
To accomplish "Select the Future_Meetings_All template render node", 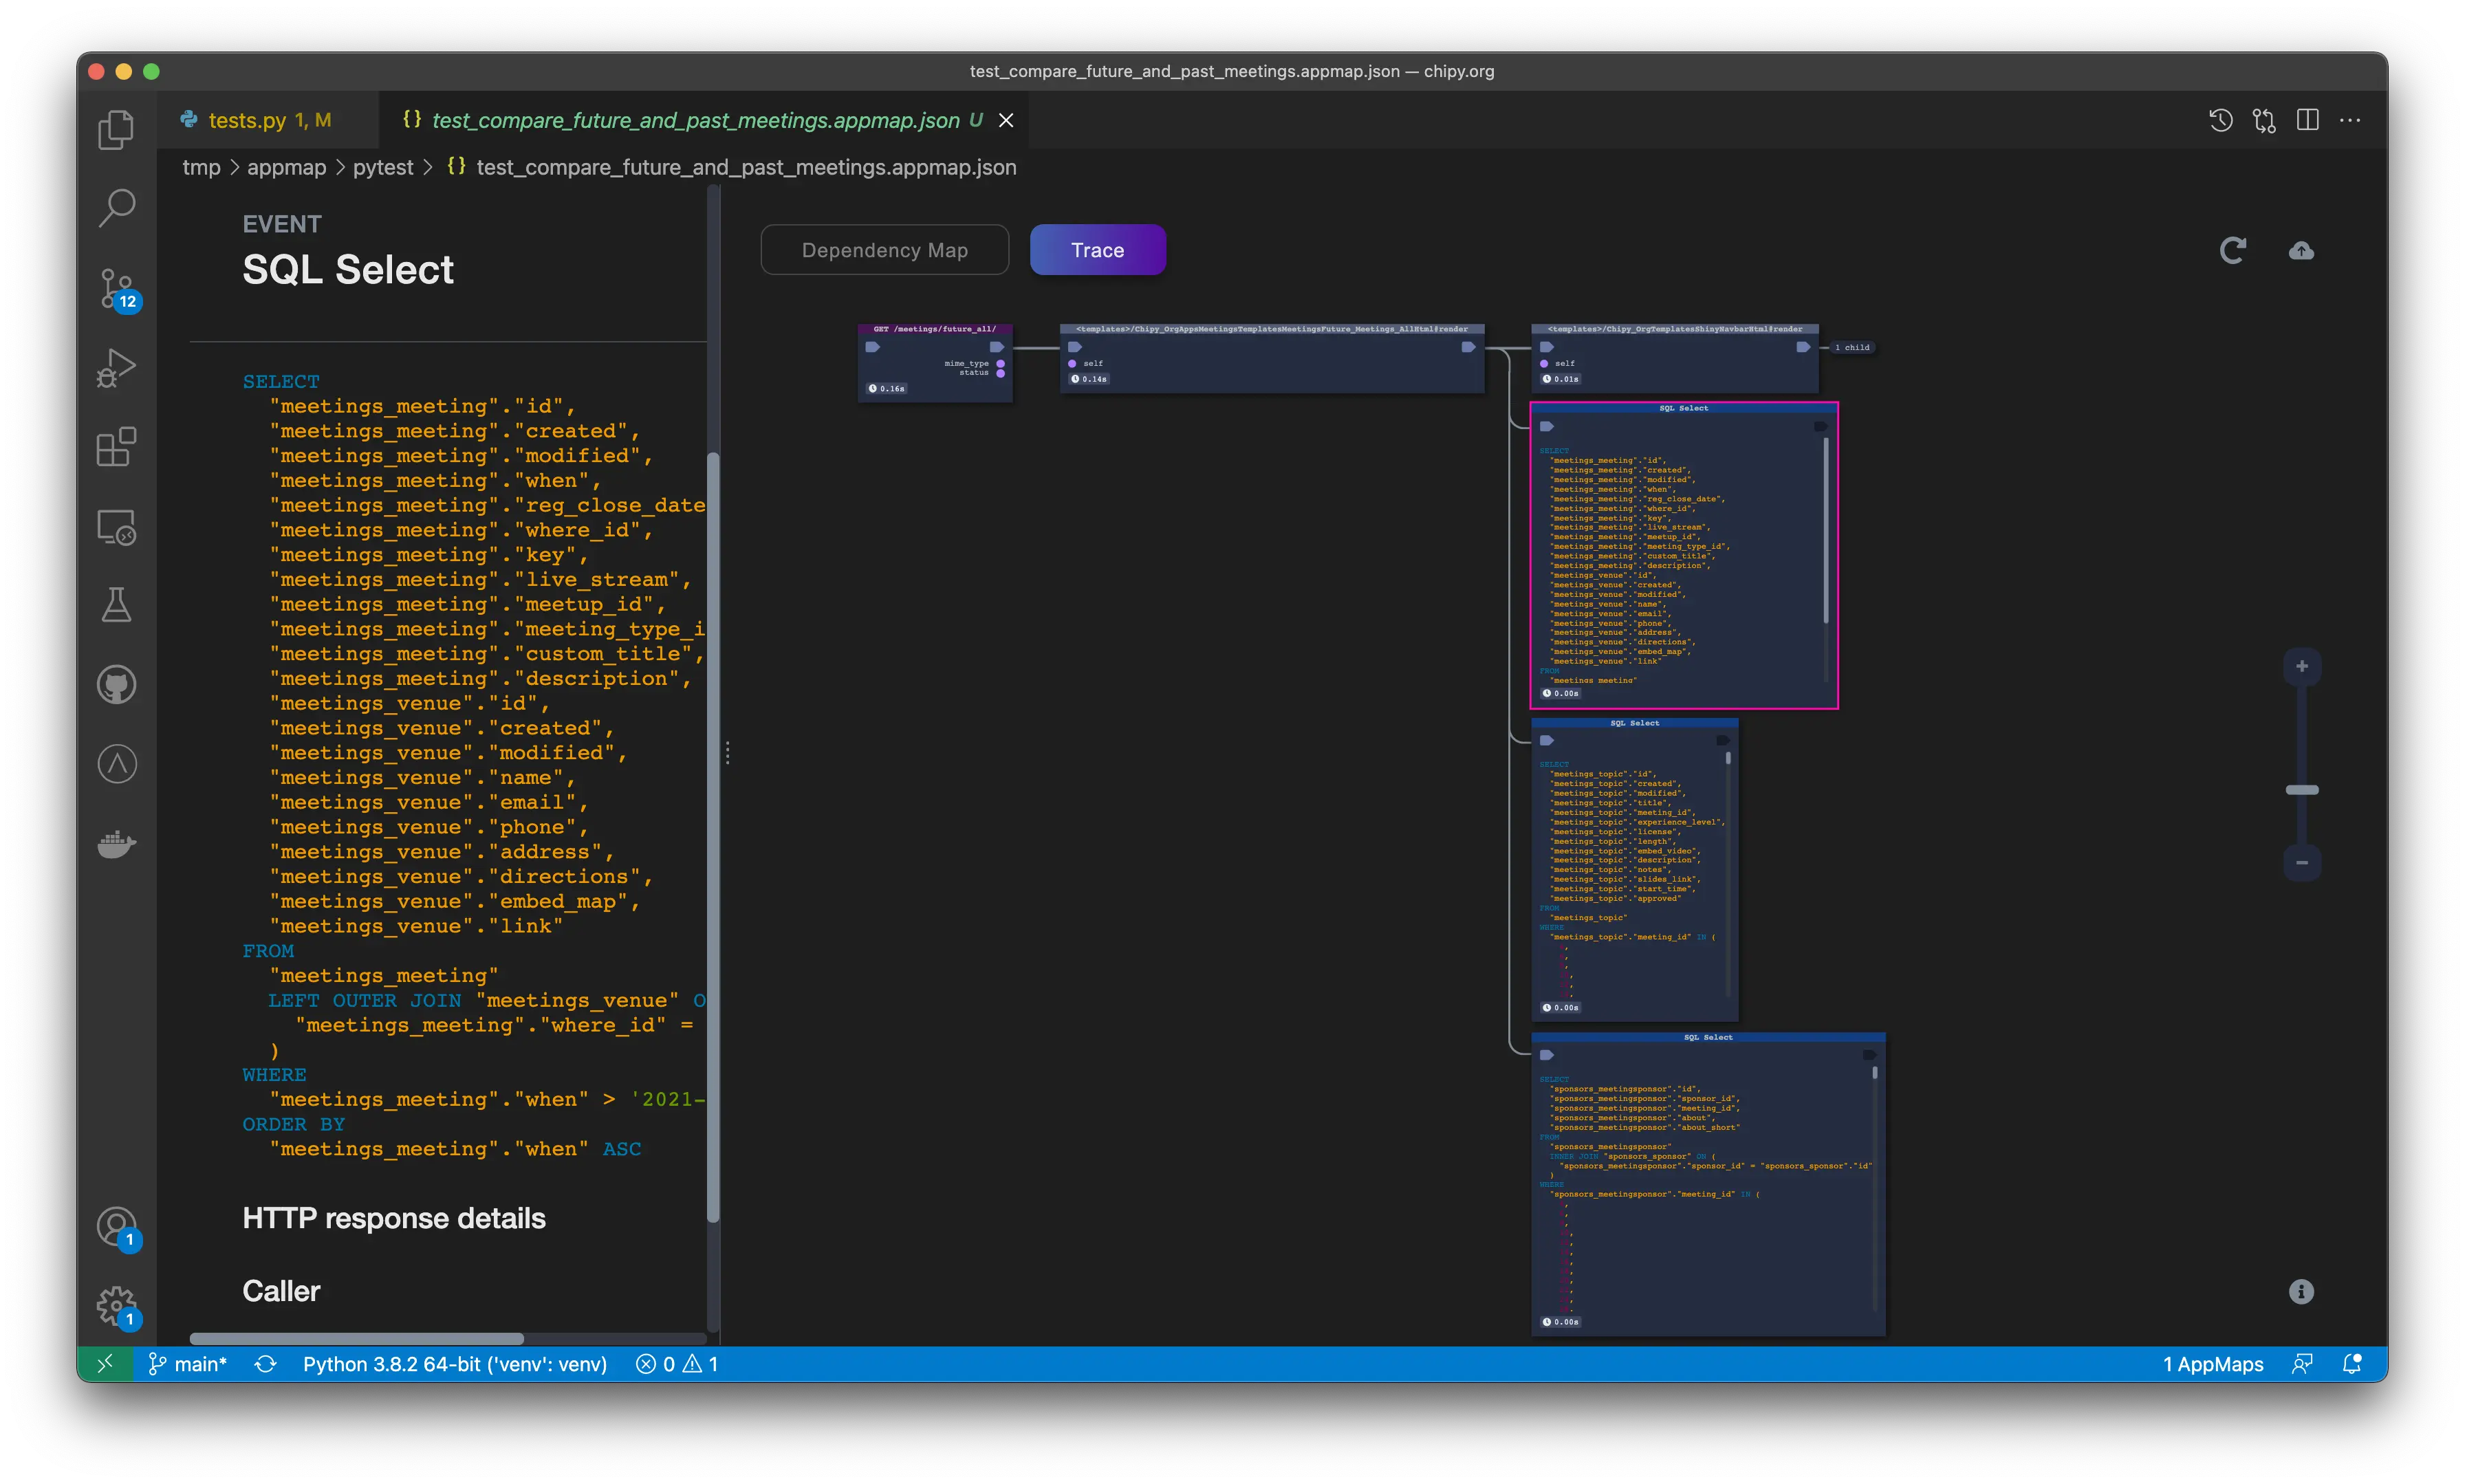I will pyautogui.click(x=1271, y=357).
